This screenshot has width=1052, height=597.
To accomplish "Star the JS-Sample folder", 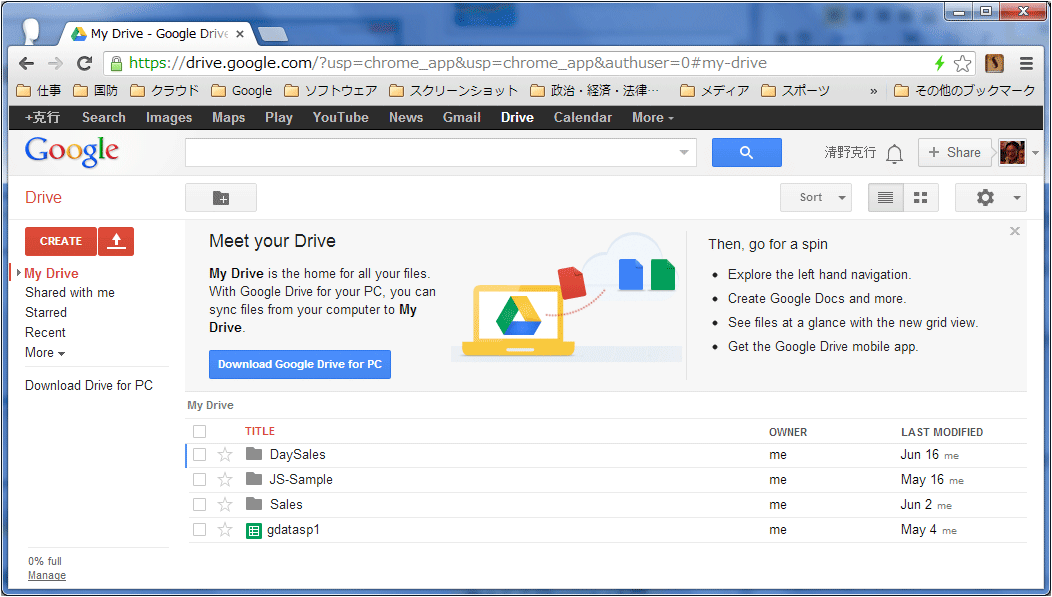I will 225,480.
